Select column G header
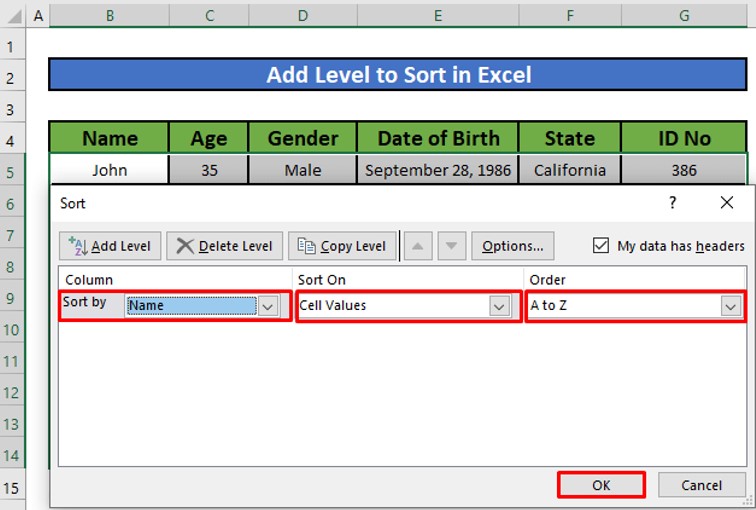Viewport: 756px width, 510px height. 684,16
